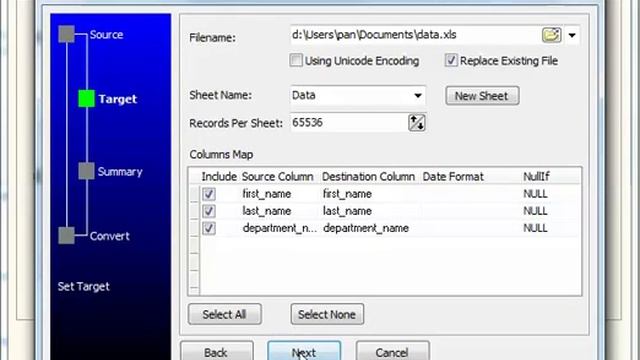Enable Using Unicode Encoding checkbox
640x360 pixels.
tap(296, 60)
